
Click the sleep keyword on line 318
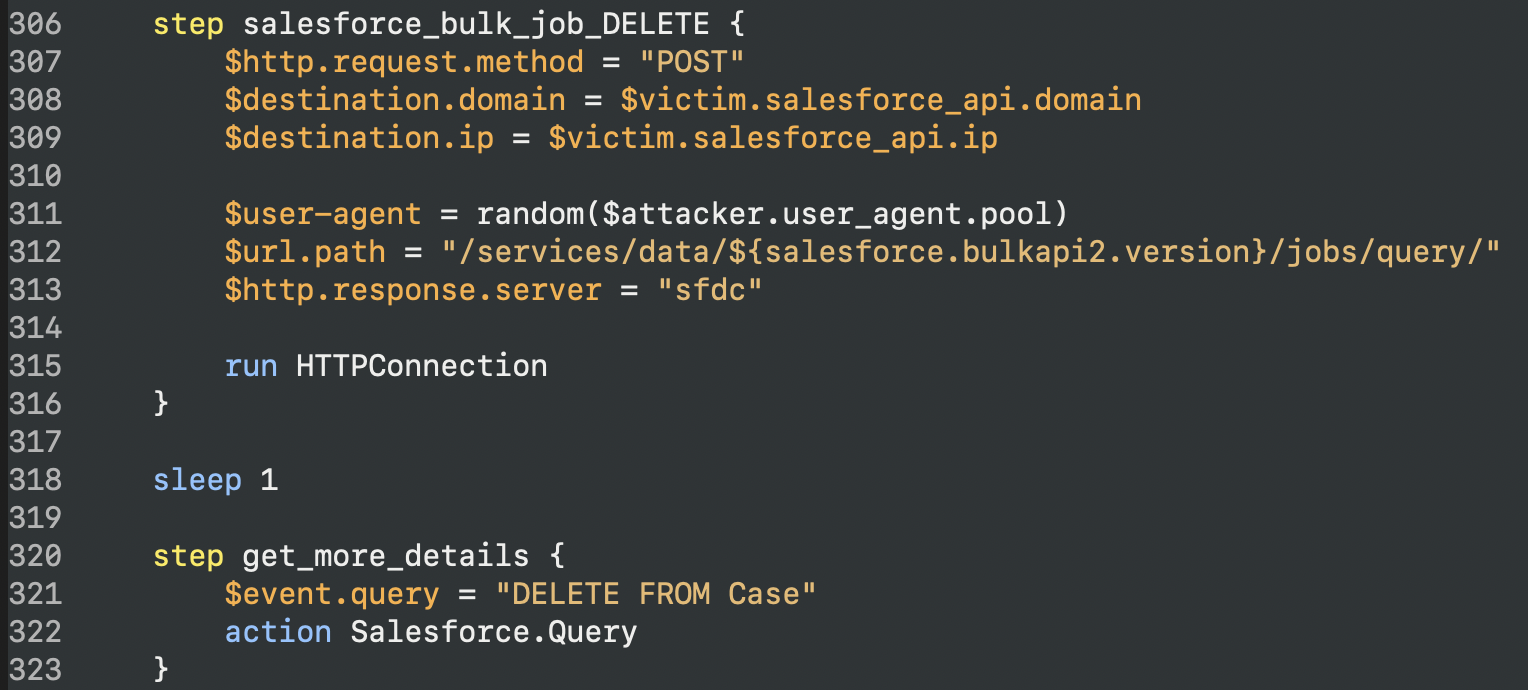point(197,480)
